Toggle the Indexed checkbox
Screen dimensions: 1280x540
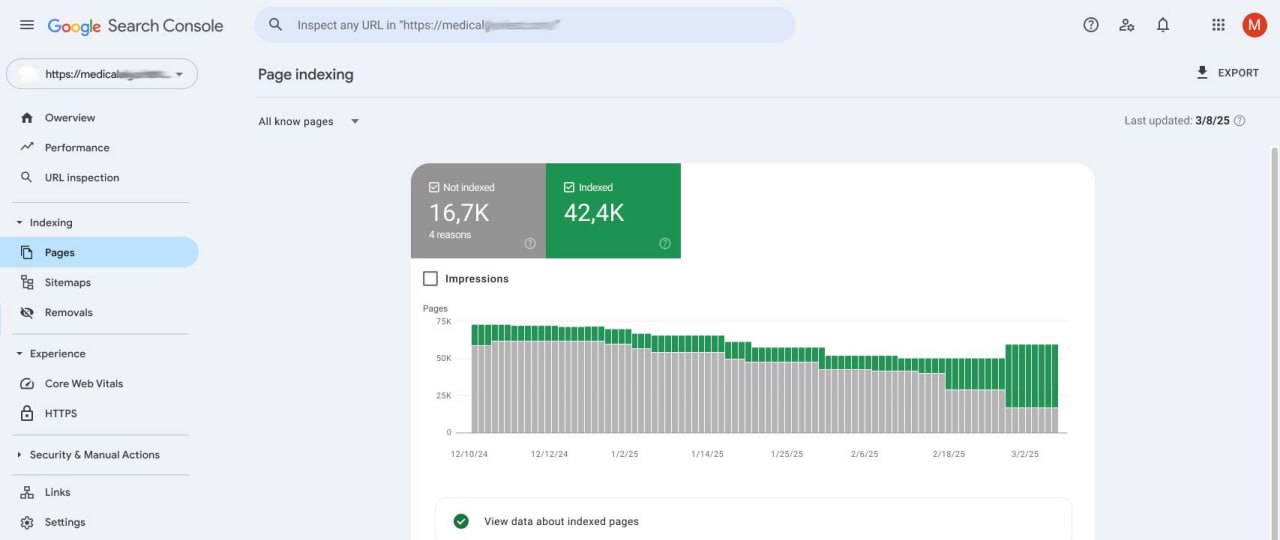(569, 187)
